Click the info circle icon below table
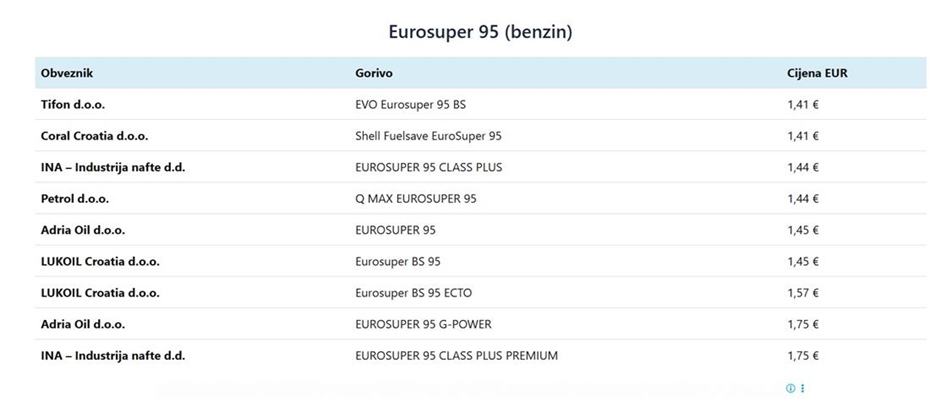The height and width of the screenshot is (401, 930). tap(790, 389)
